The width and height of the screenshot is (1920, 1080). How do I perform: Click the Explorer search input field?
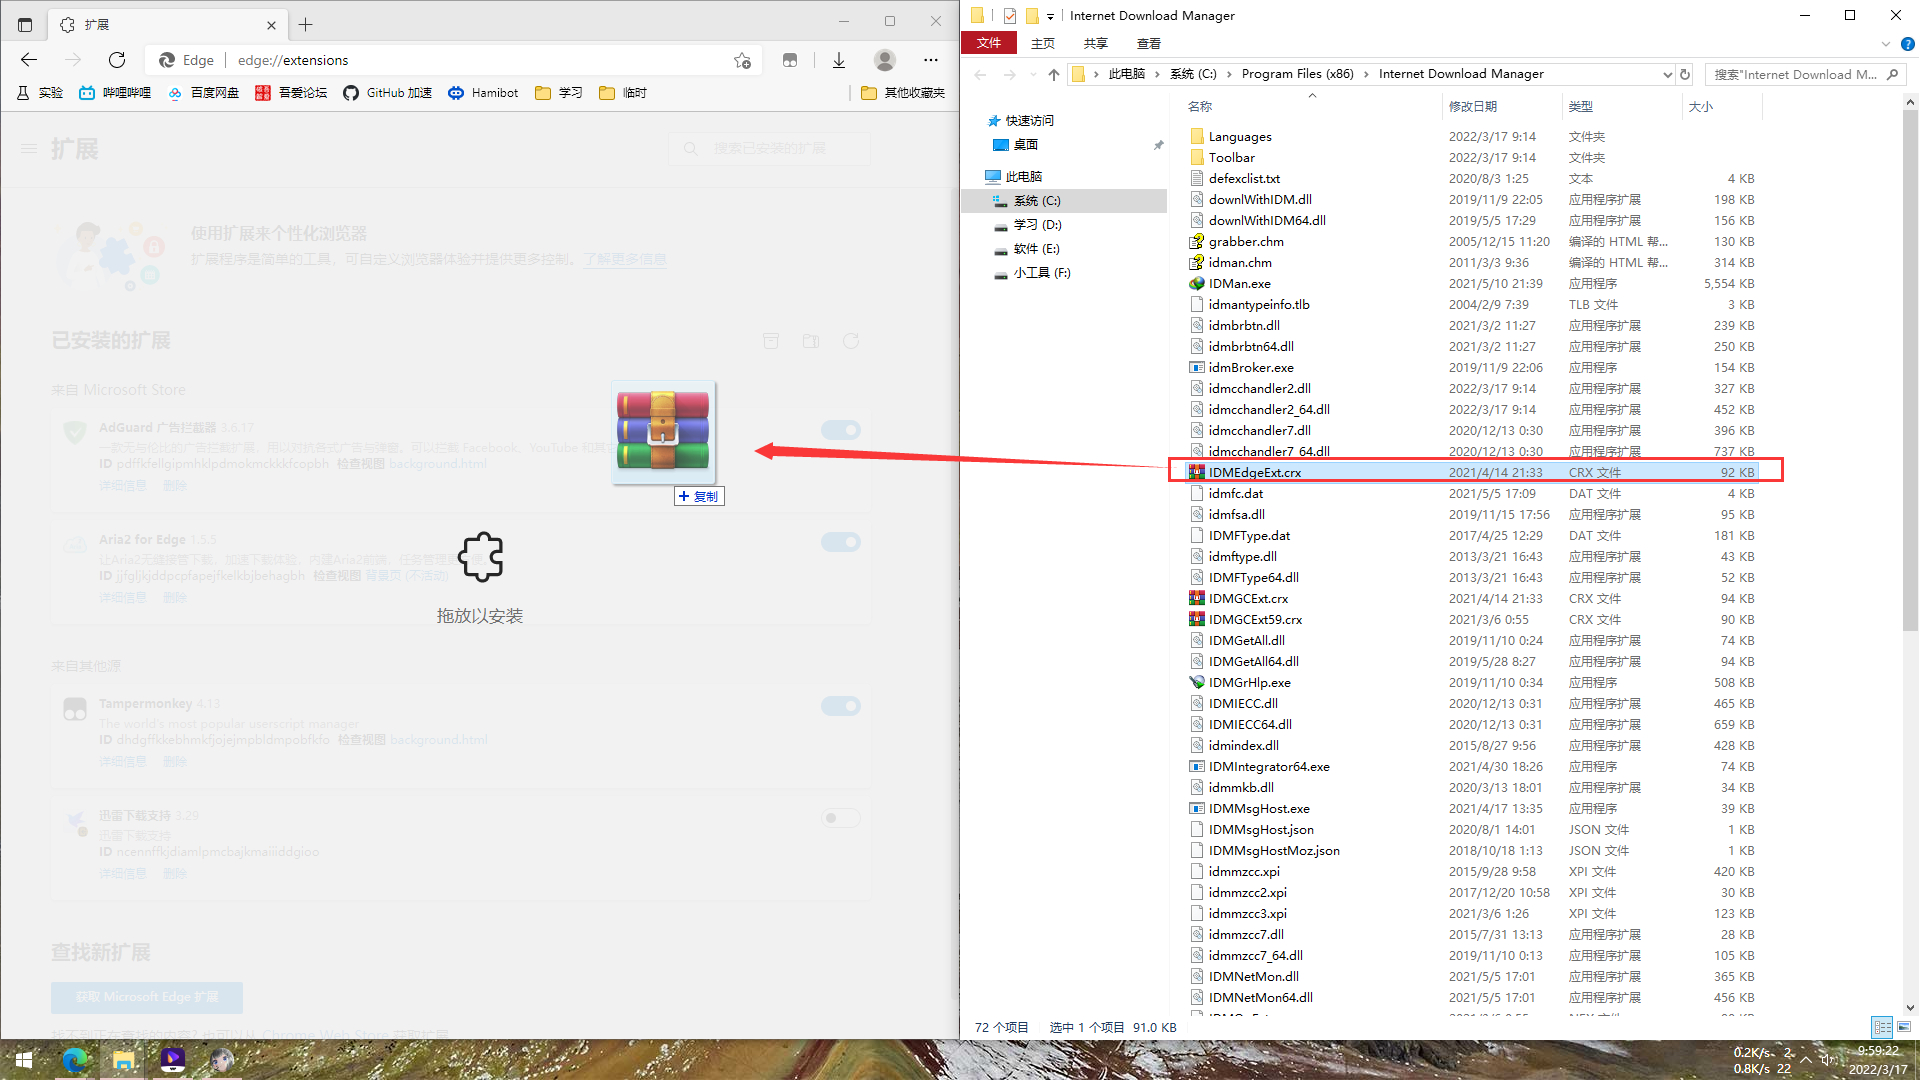1795,74
